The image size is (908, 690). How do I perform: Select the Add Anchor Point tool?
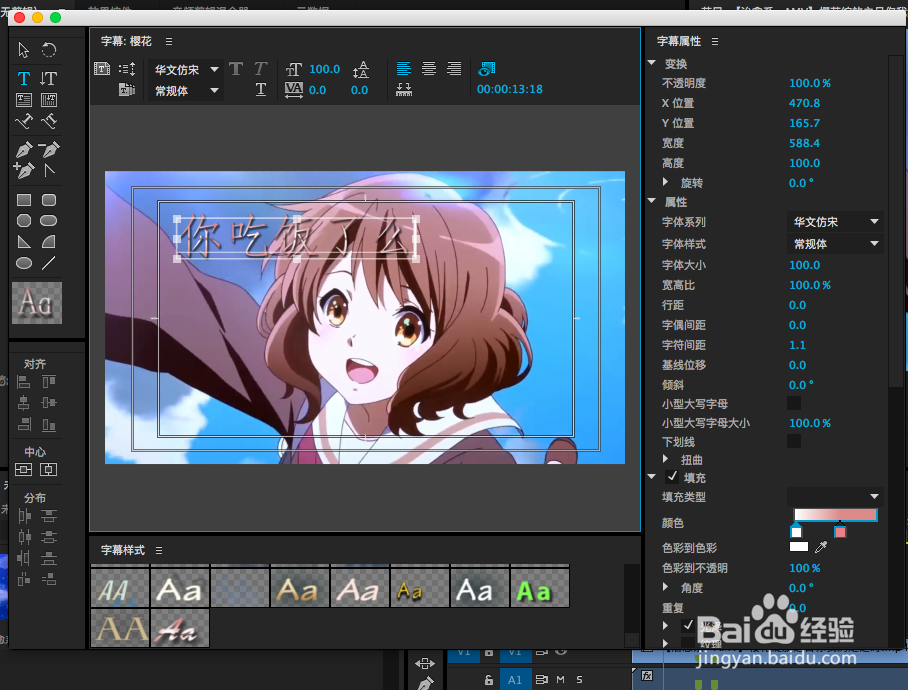click(24, 170)
